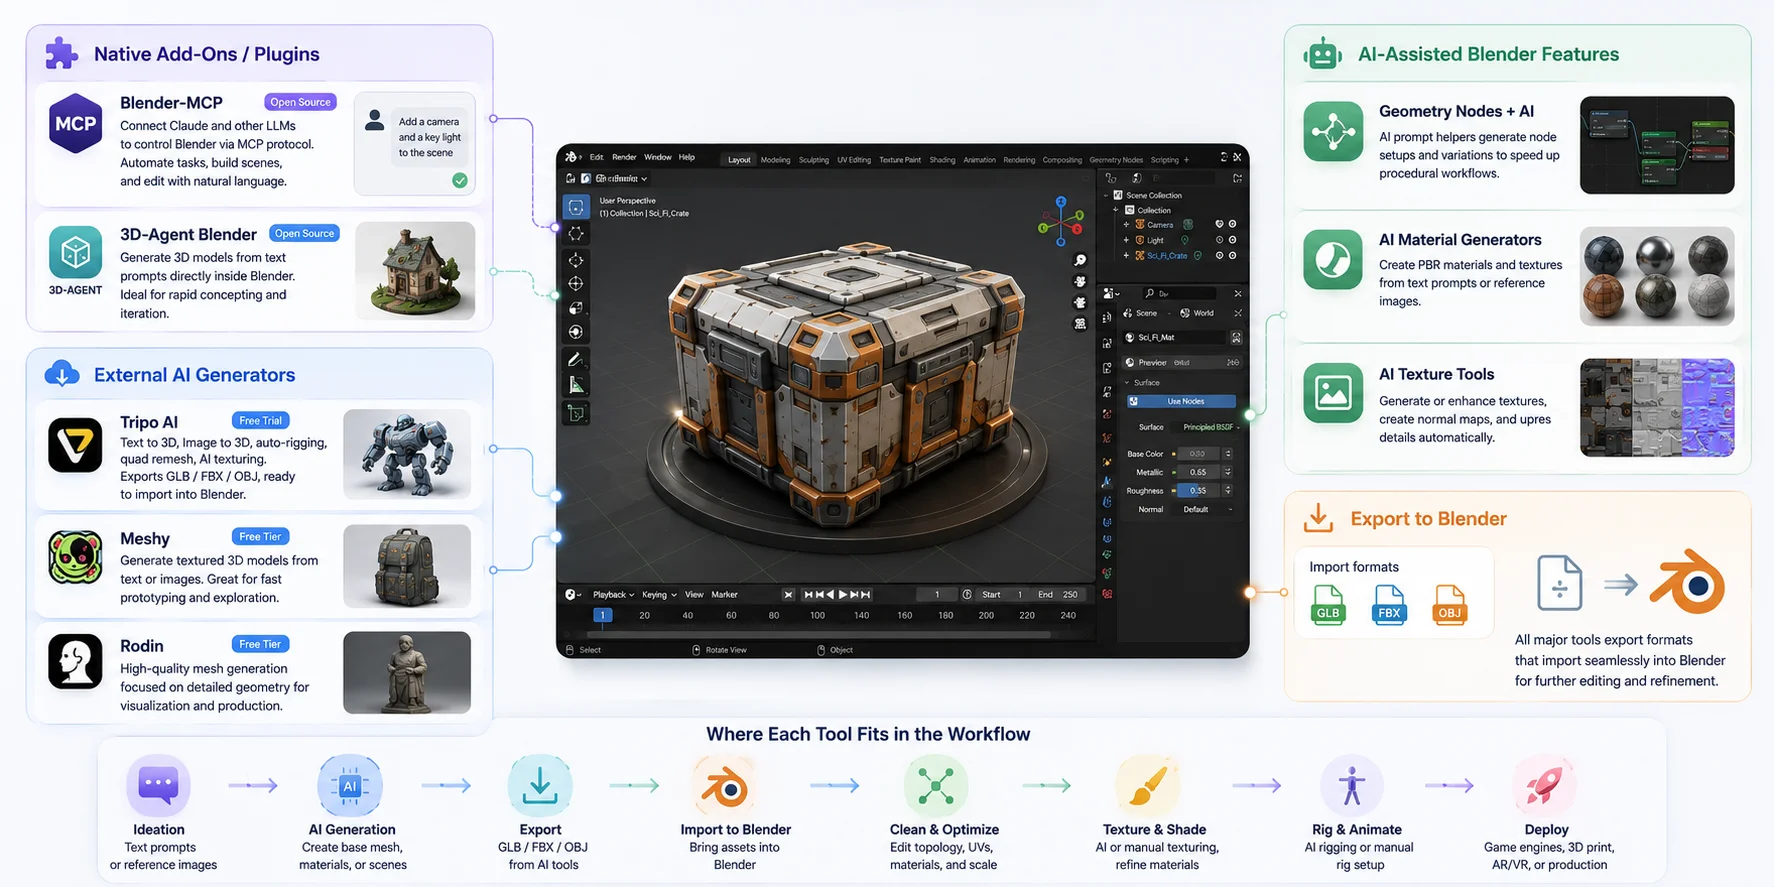Toggle the Use Nodes button

point(1181,401)
